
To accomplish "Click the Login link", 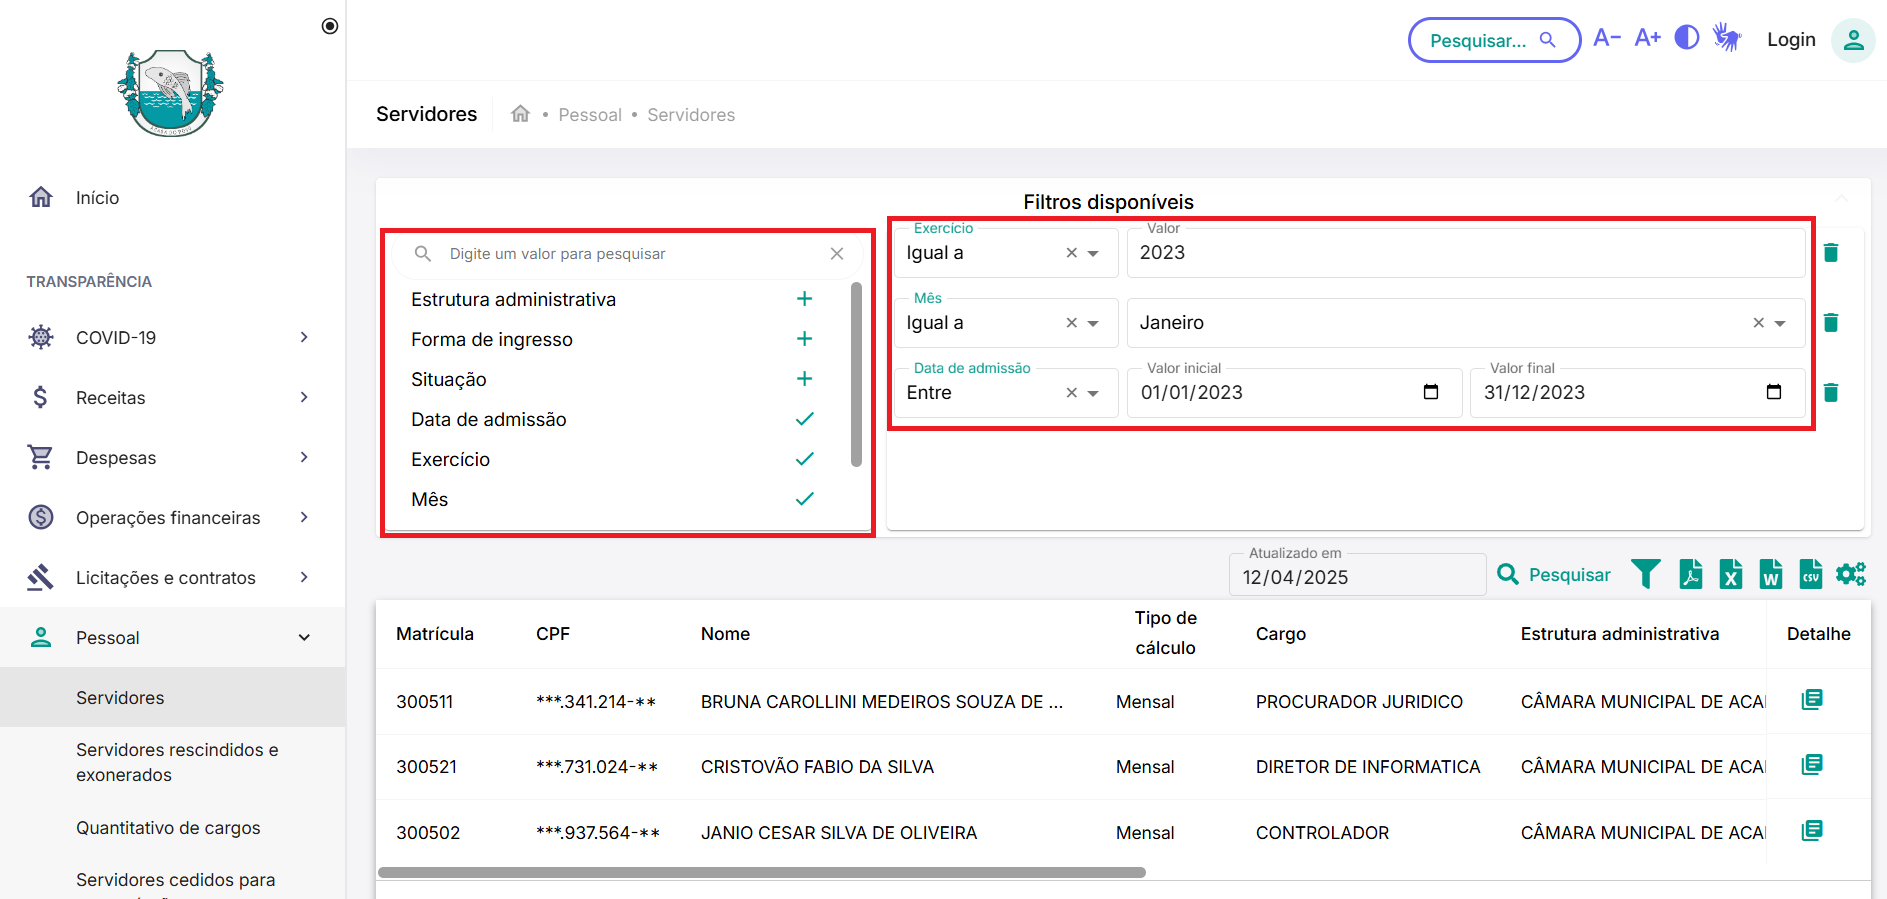I will [x=1790, y=40].
